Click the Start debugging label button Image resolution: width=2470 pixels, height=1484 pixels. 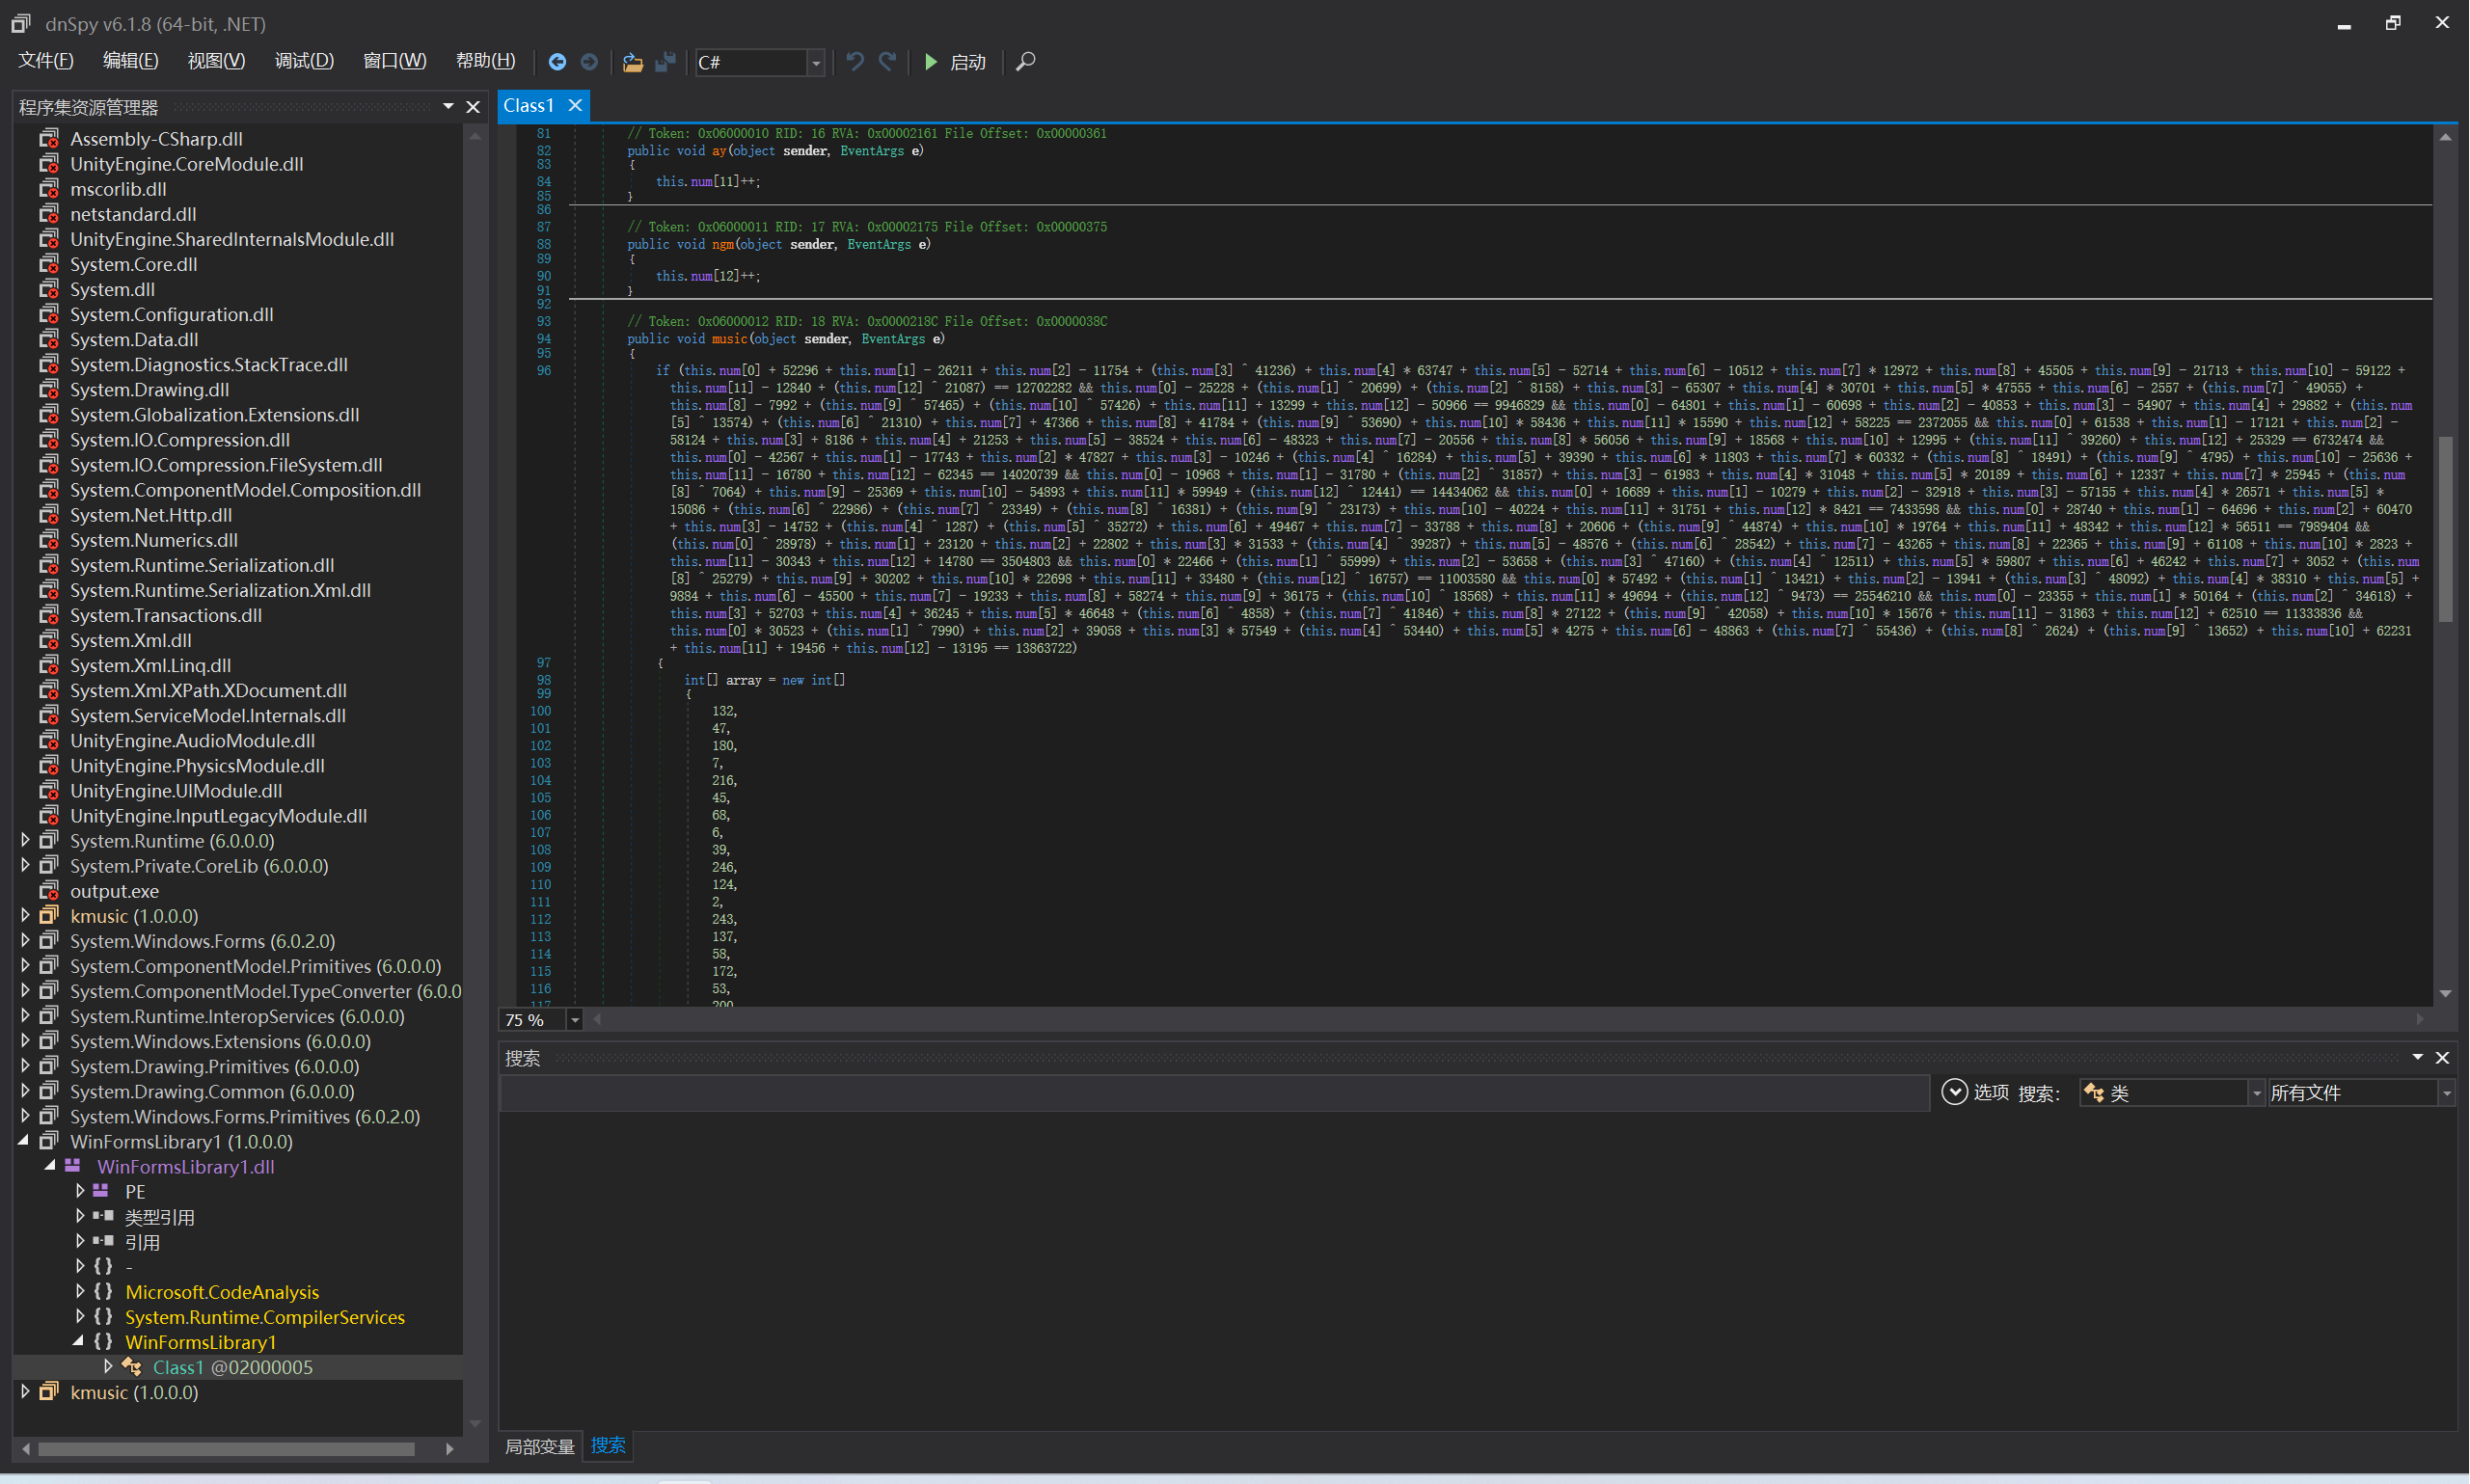[968, 62]
